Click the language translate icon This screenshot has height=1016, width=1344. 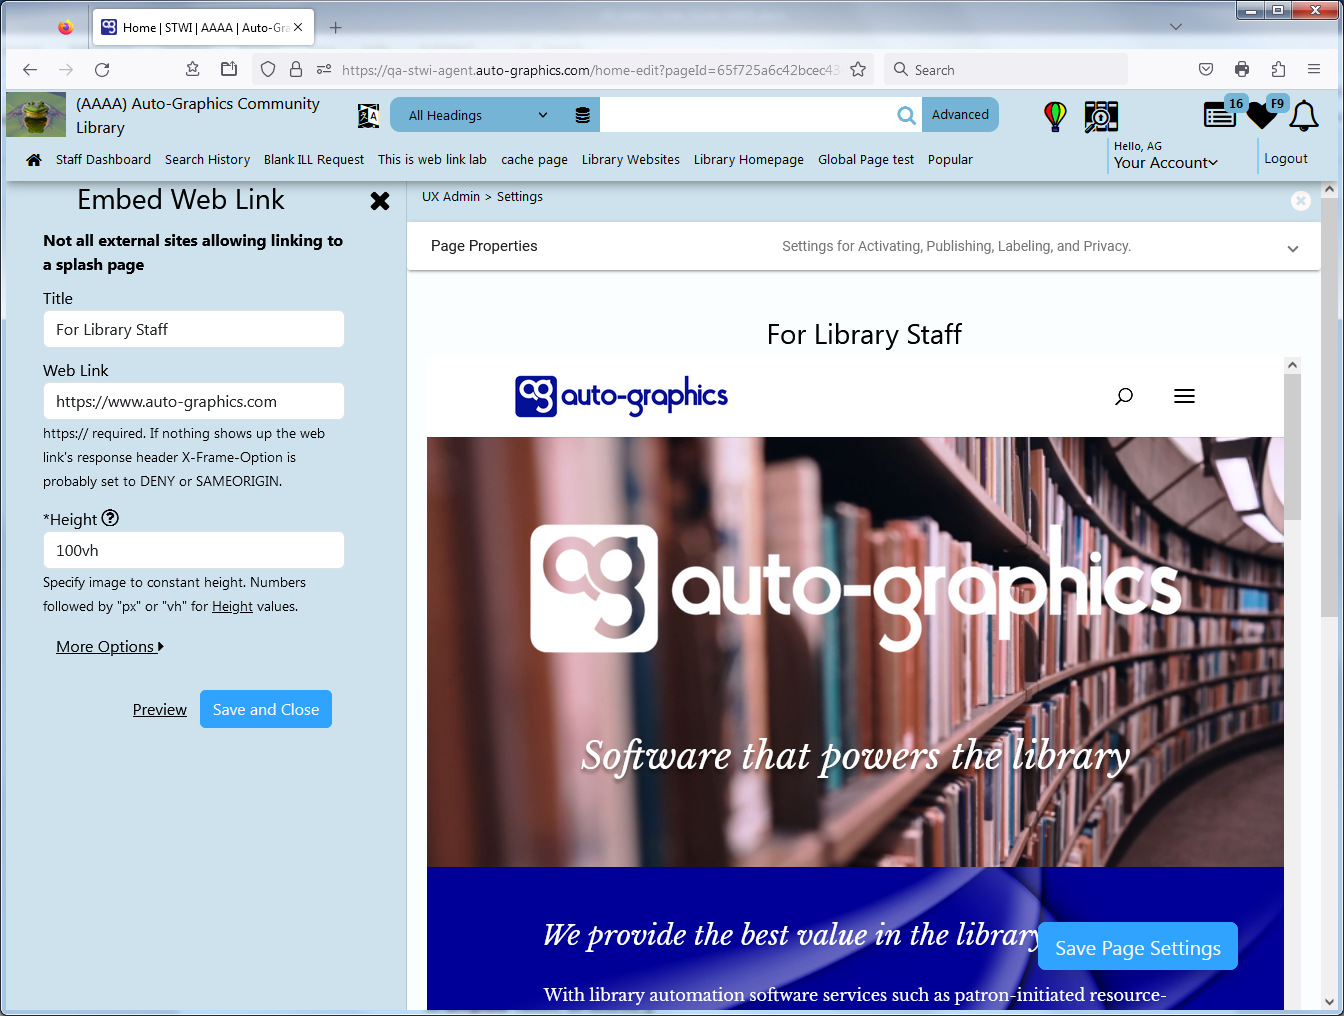click(369, 116)
